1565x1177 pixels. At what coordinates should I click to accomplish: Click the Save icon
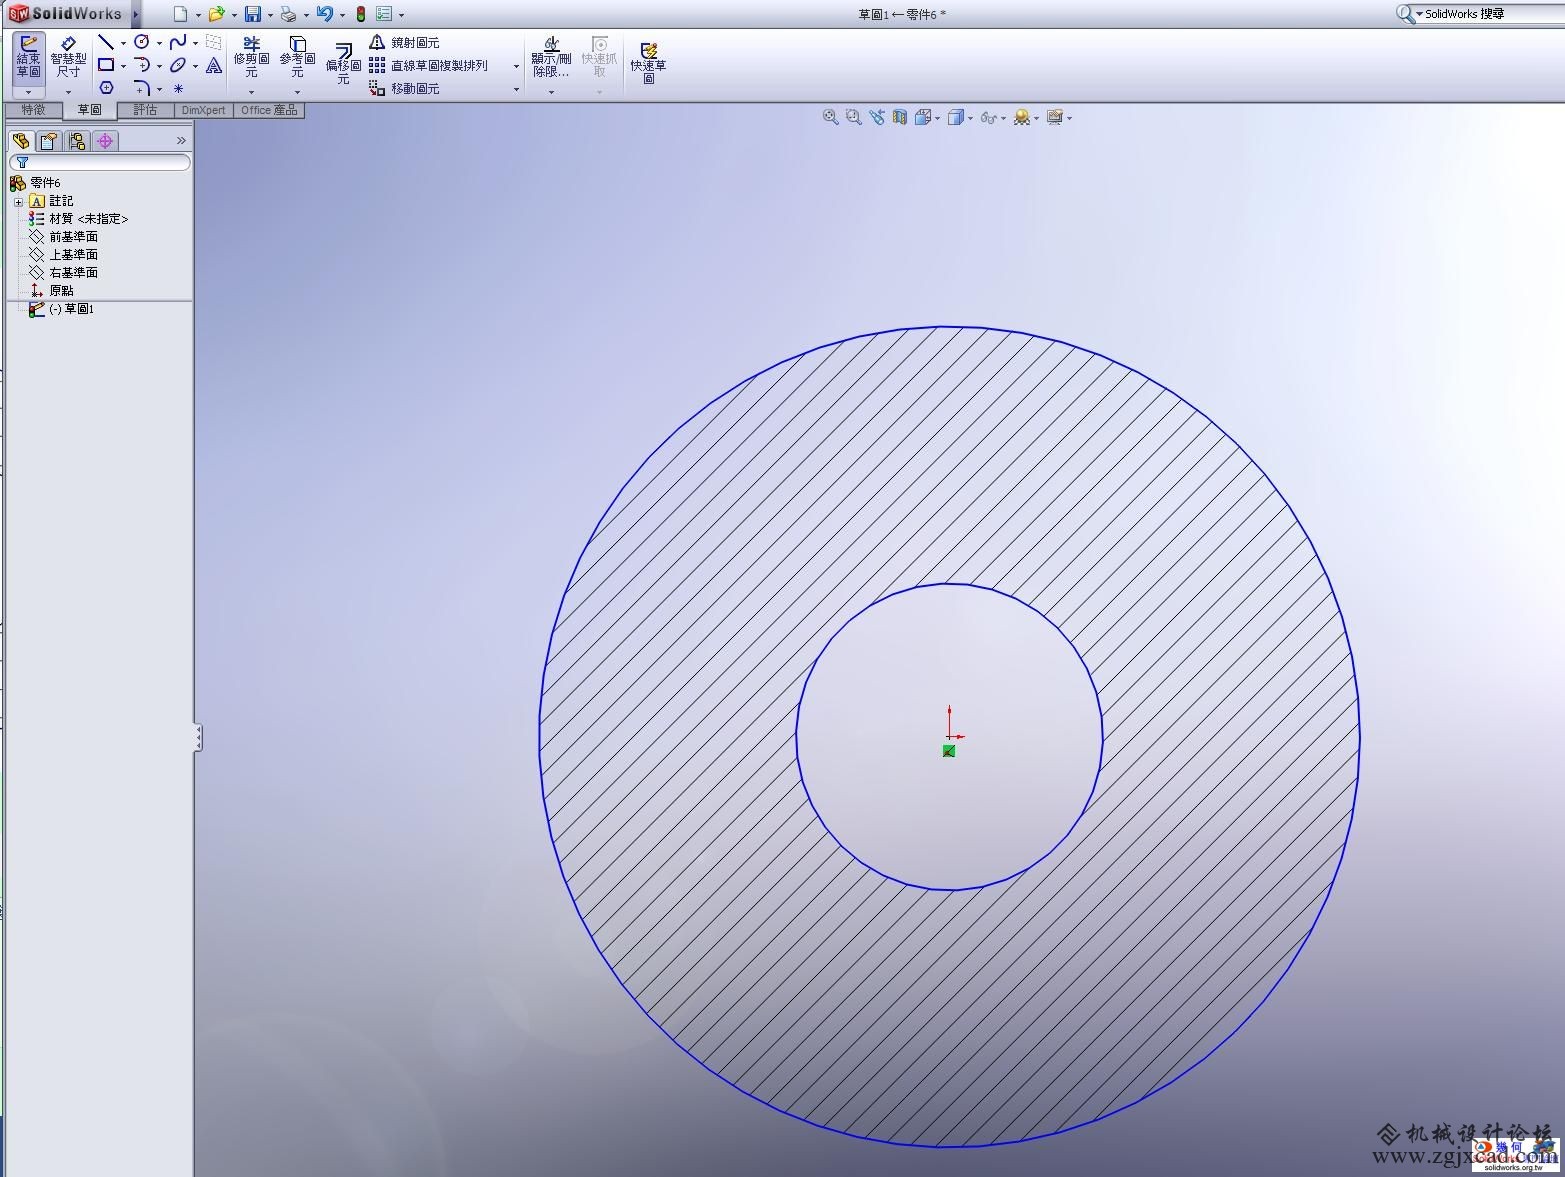pos(252,14)
